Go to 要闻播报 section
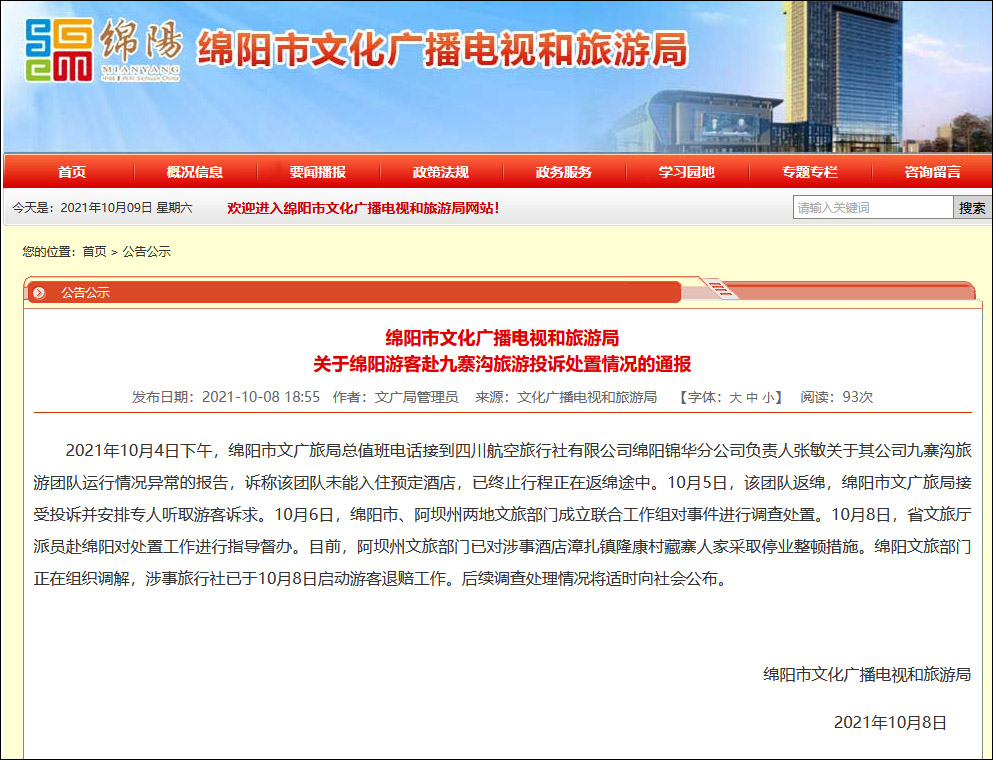Viewport: 993px width, 760px height. tap(317, 172)
